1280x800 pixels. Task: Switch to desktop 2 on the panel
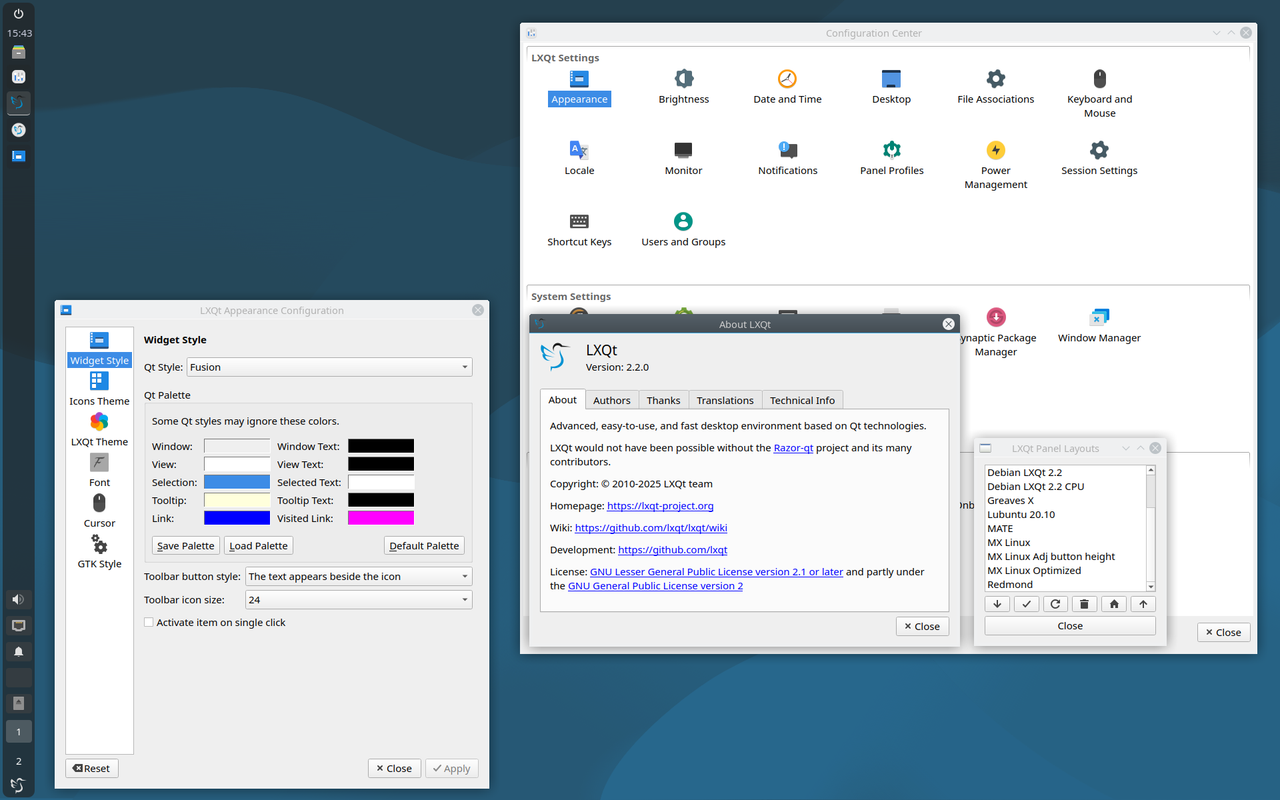[x=18, y=761]
